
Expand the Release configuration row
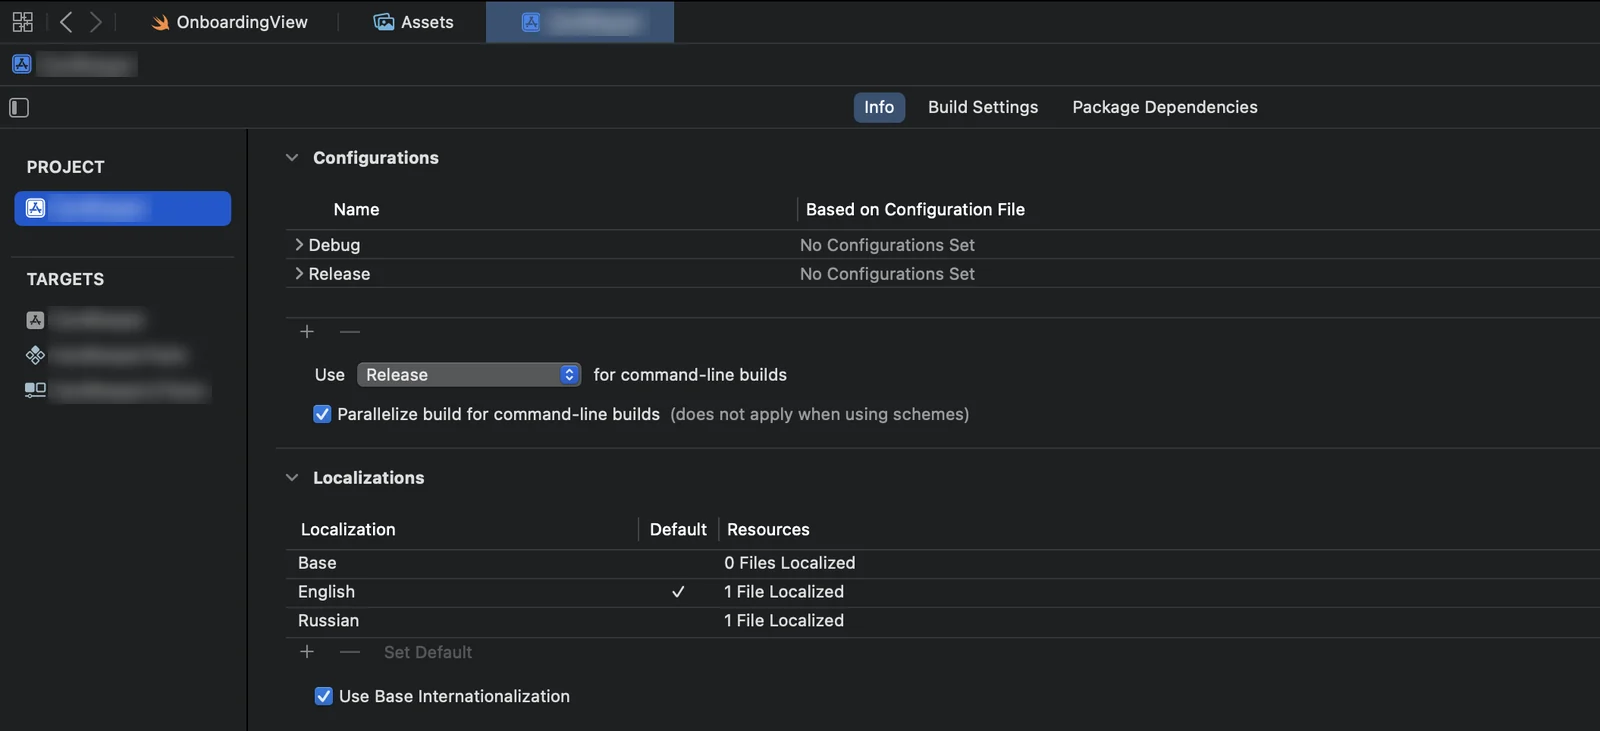pos(298,274)
